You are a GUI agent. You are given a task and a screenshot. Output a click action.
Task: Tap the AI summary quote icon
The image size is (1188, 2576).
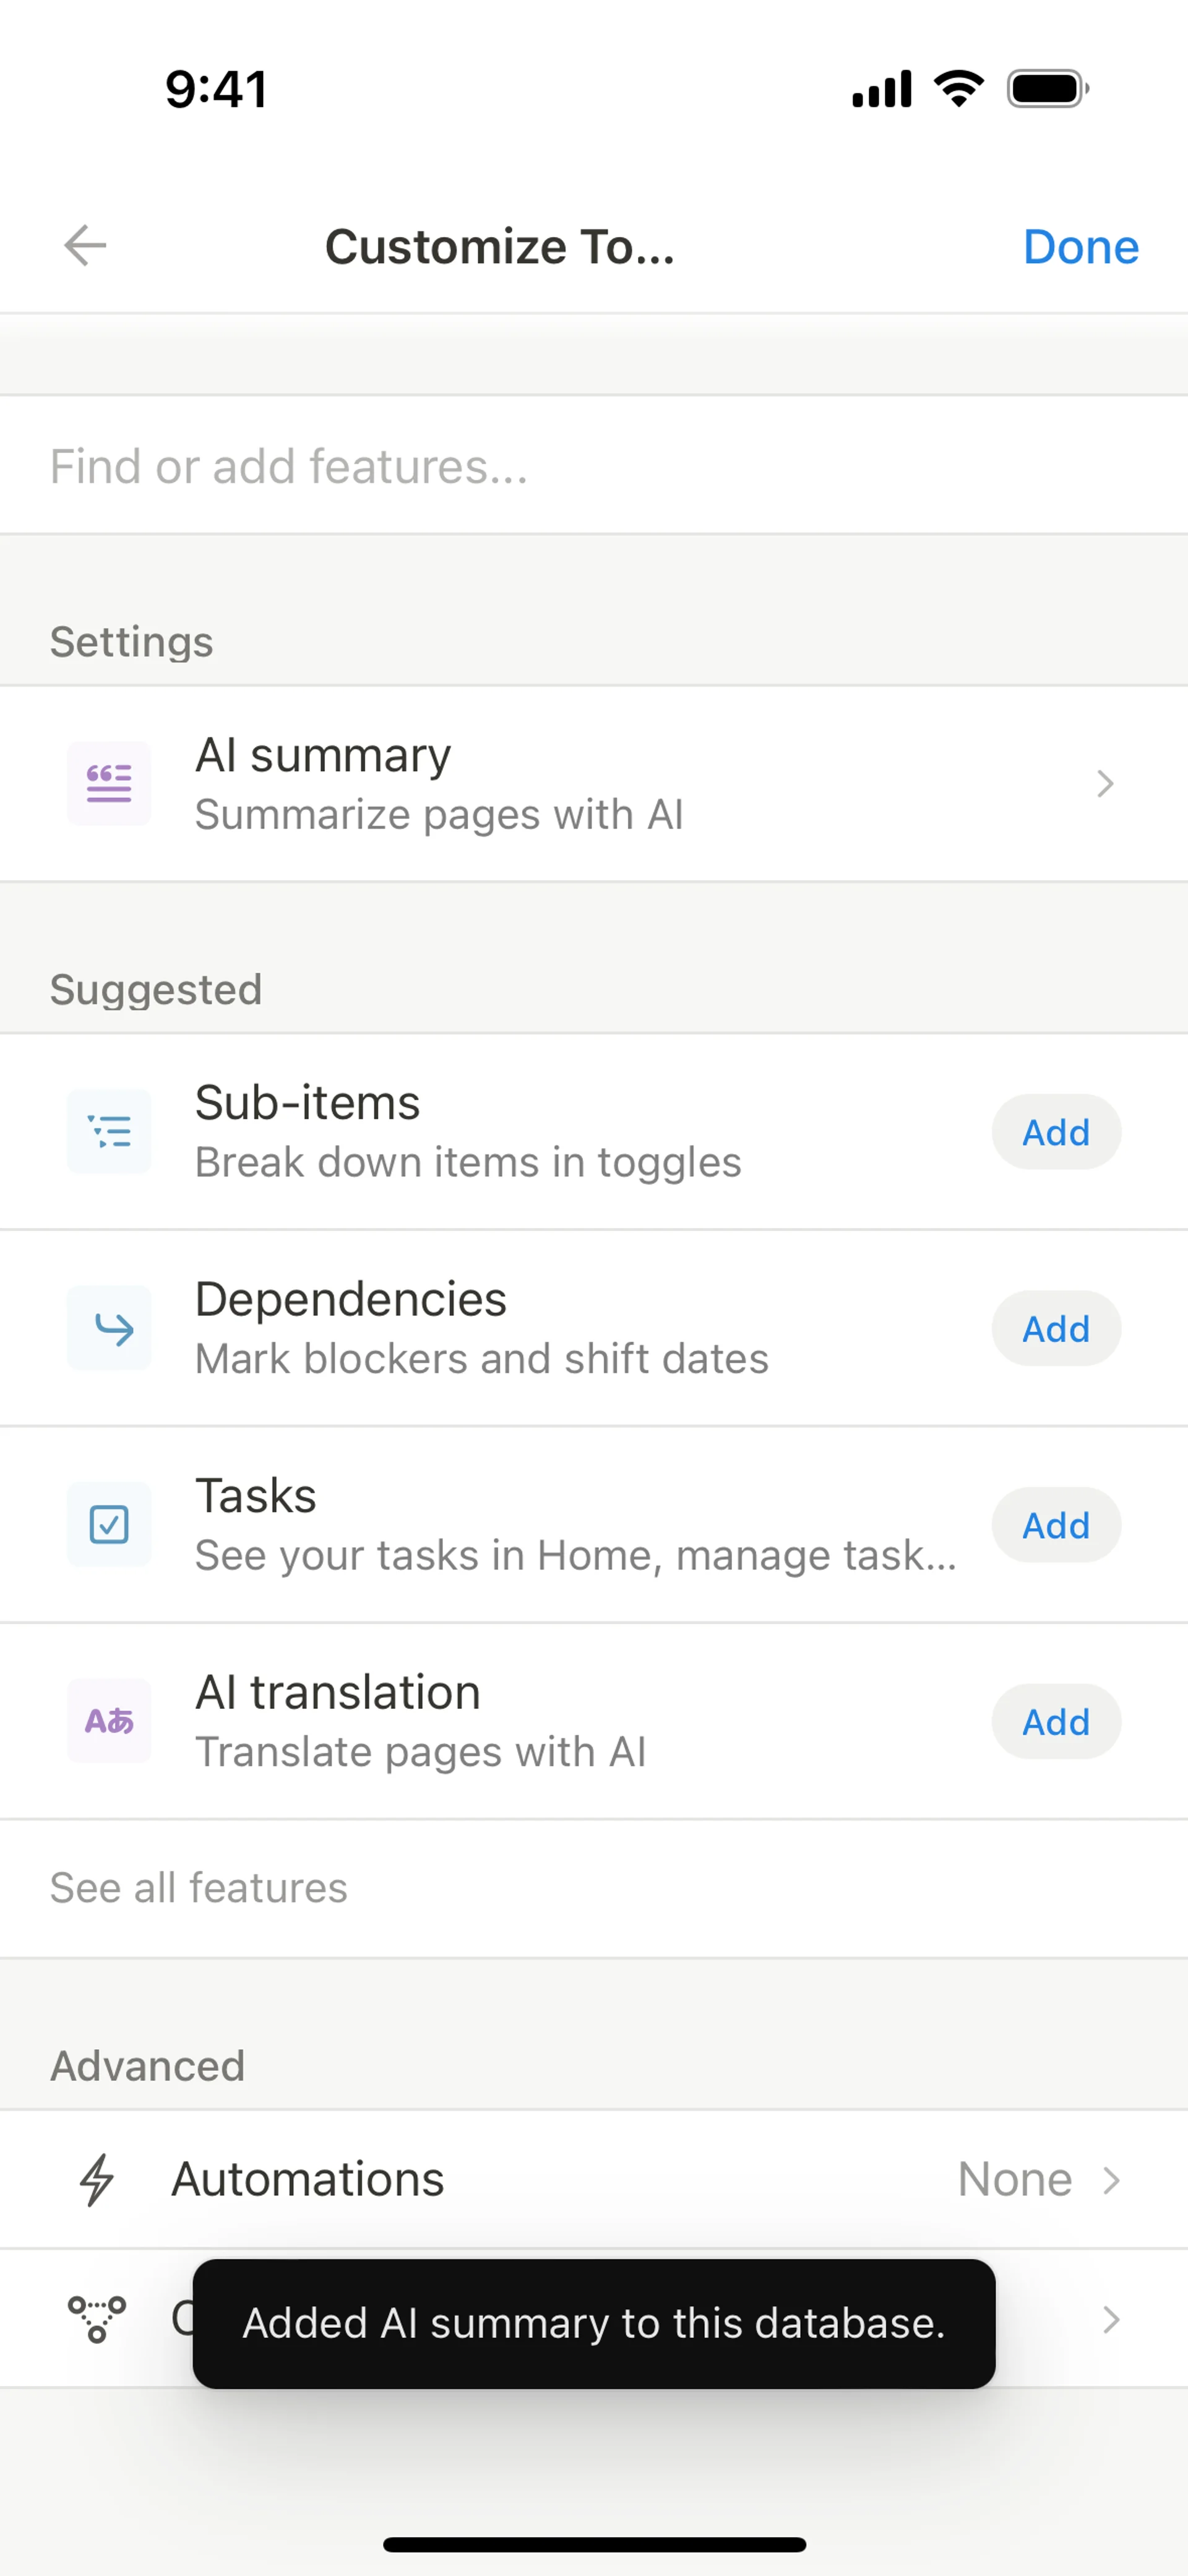coord(109,783)
